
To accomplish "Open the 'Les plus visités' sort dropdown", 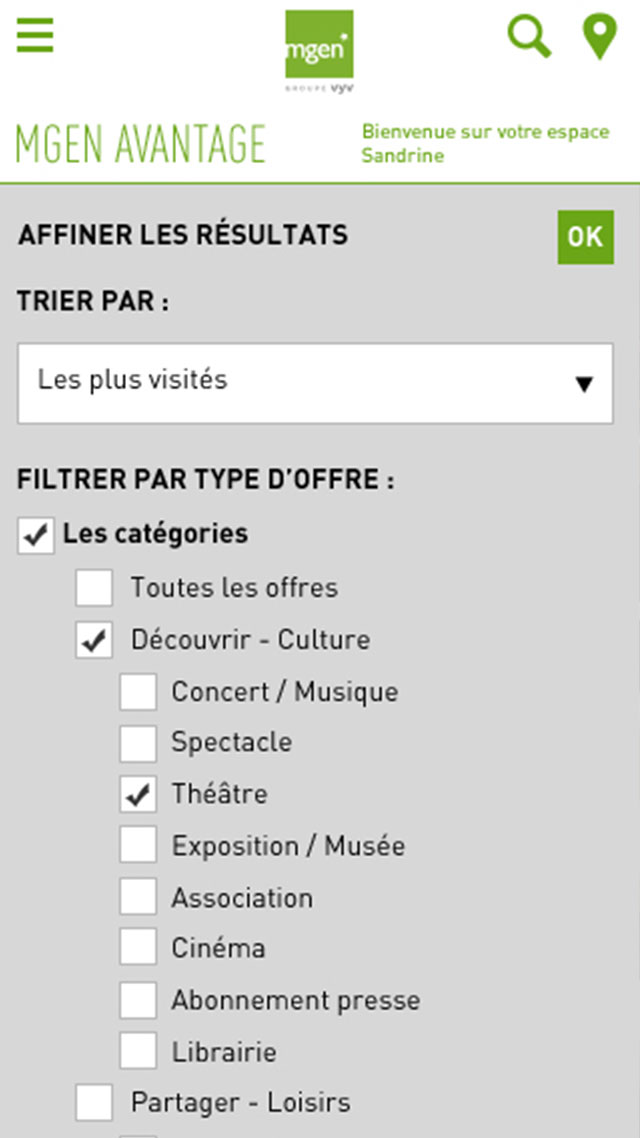I will click(x=315, y=383).
